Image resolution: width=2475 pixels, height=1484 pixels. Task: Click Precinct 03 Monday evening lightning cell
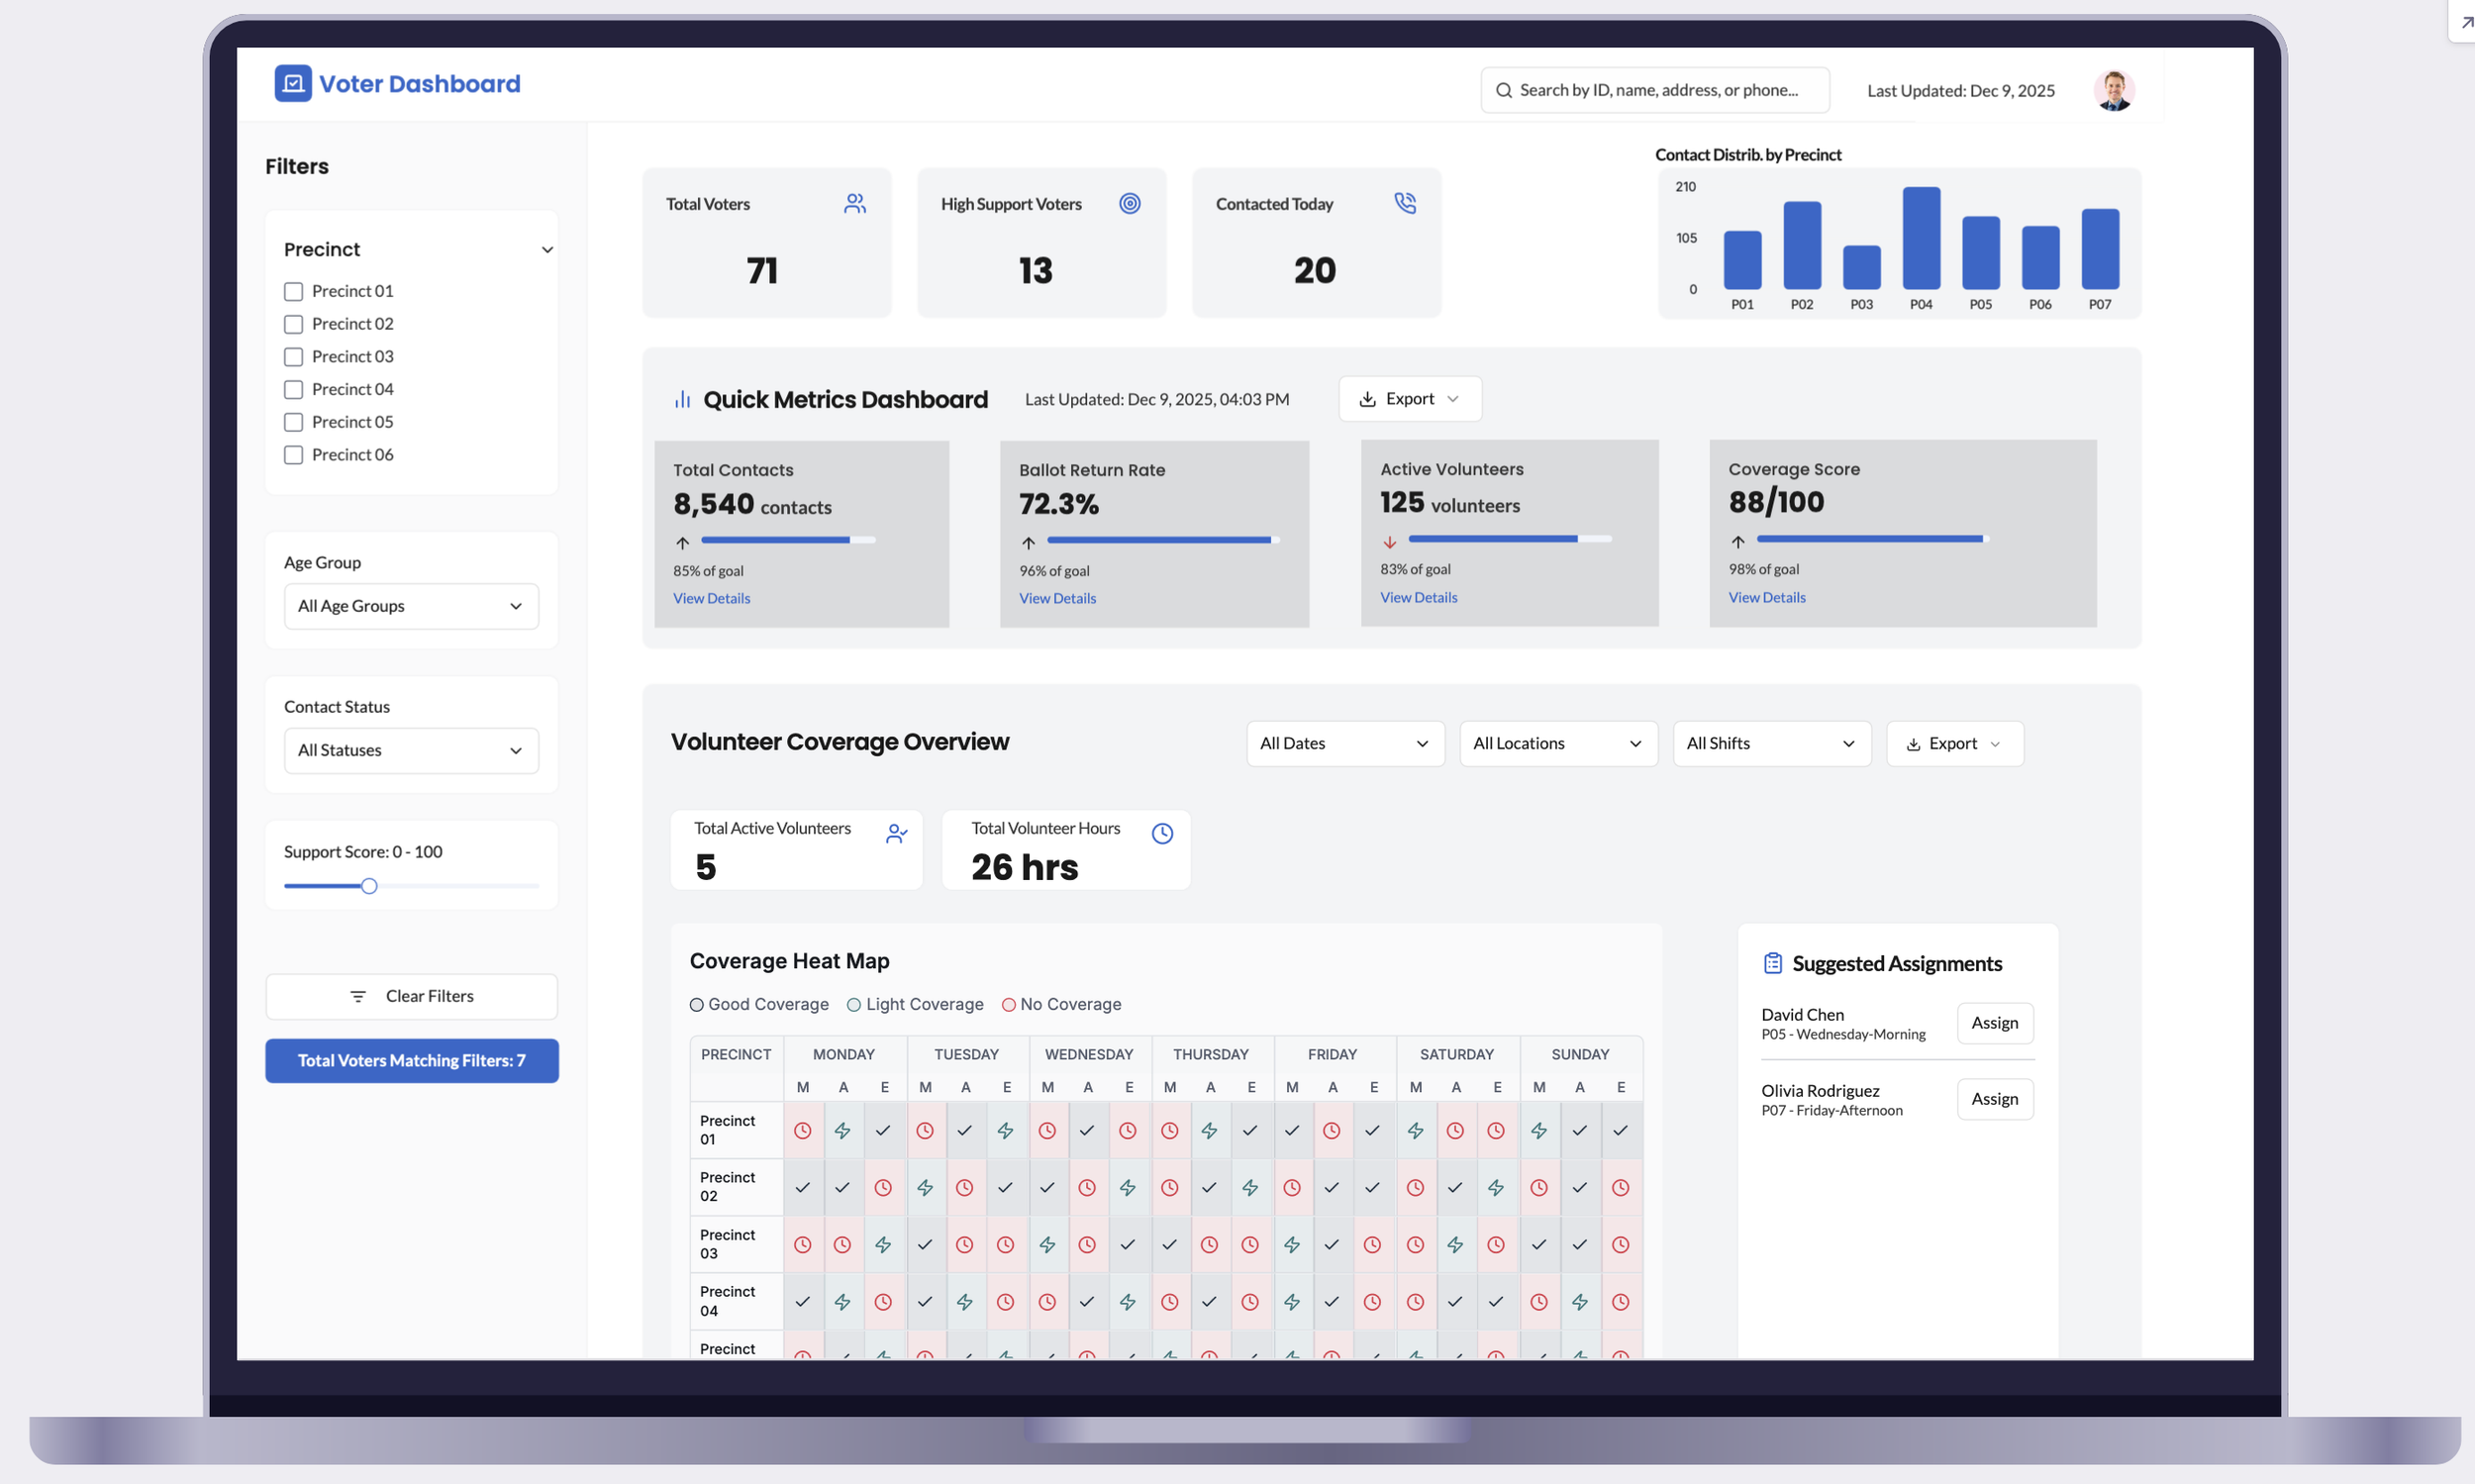884,1245
